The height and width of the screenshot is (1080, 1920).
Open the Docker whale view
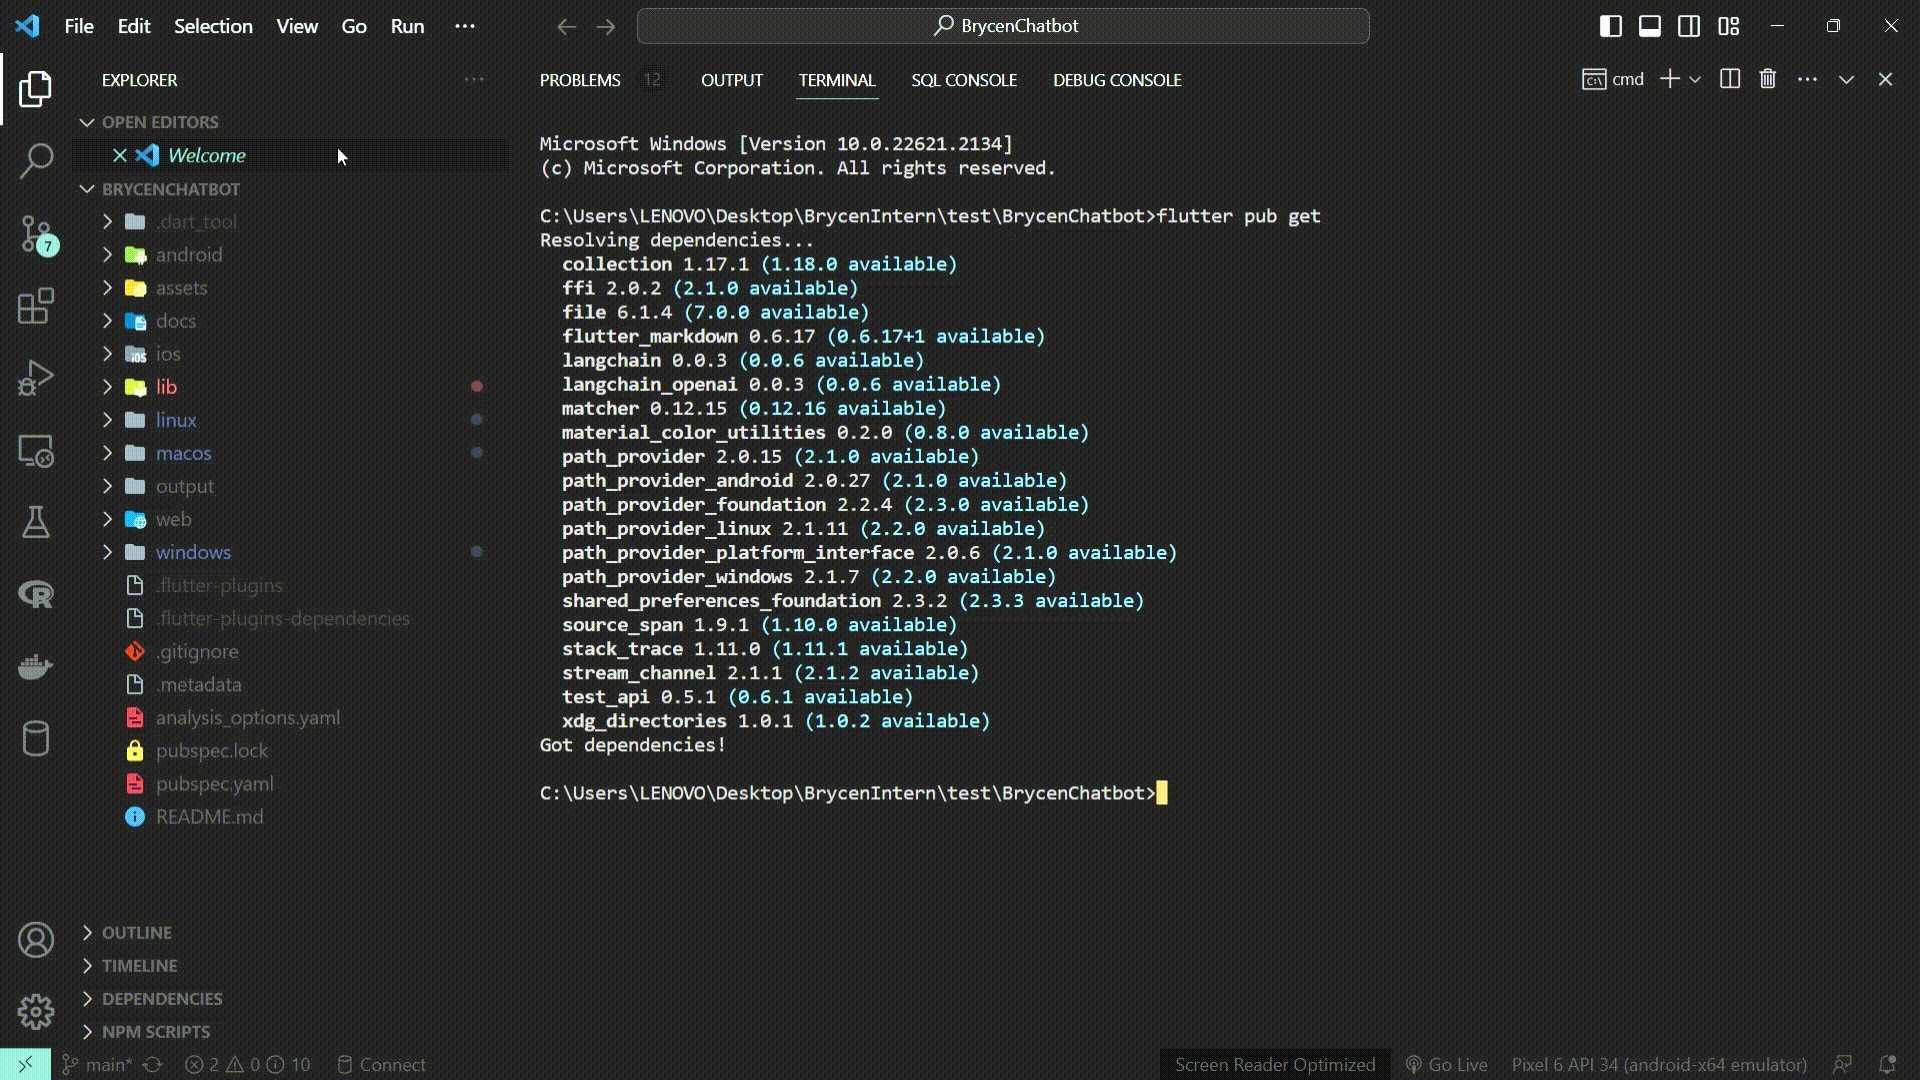(x=36, y=666)
